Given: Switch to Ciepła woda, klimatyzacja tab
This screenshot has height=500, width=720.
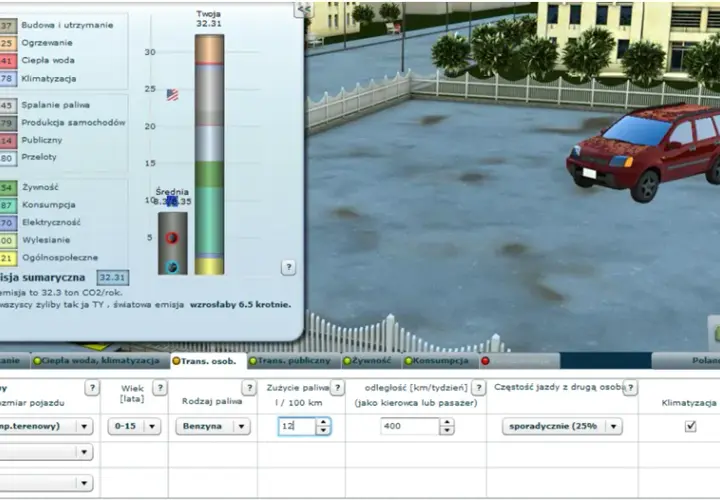Looking at the screenshot, I should pos(100,361).
